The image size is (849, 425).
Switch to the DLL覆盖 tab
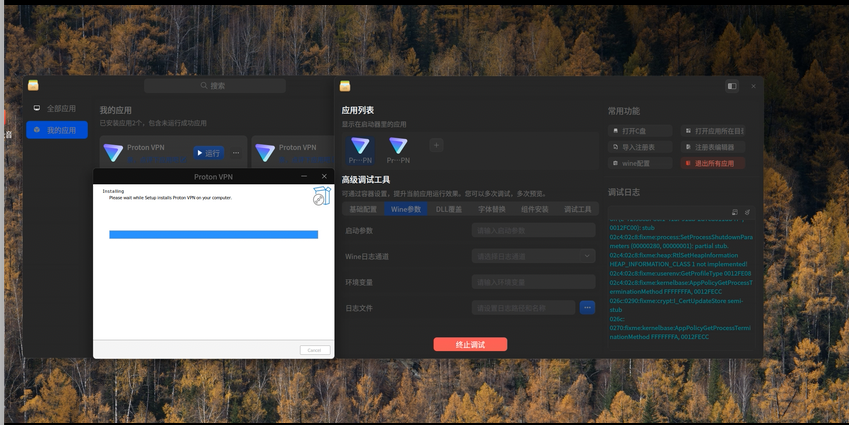[449, 209]
